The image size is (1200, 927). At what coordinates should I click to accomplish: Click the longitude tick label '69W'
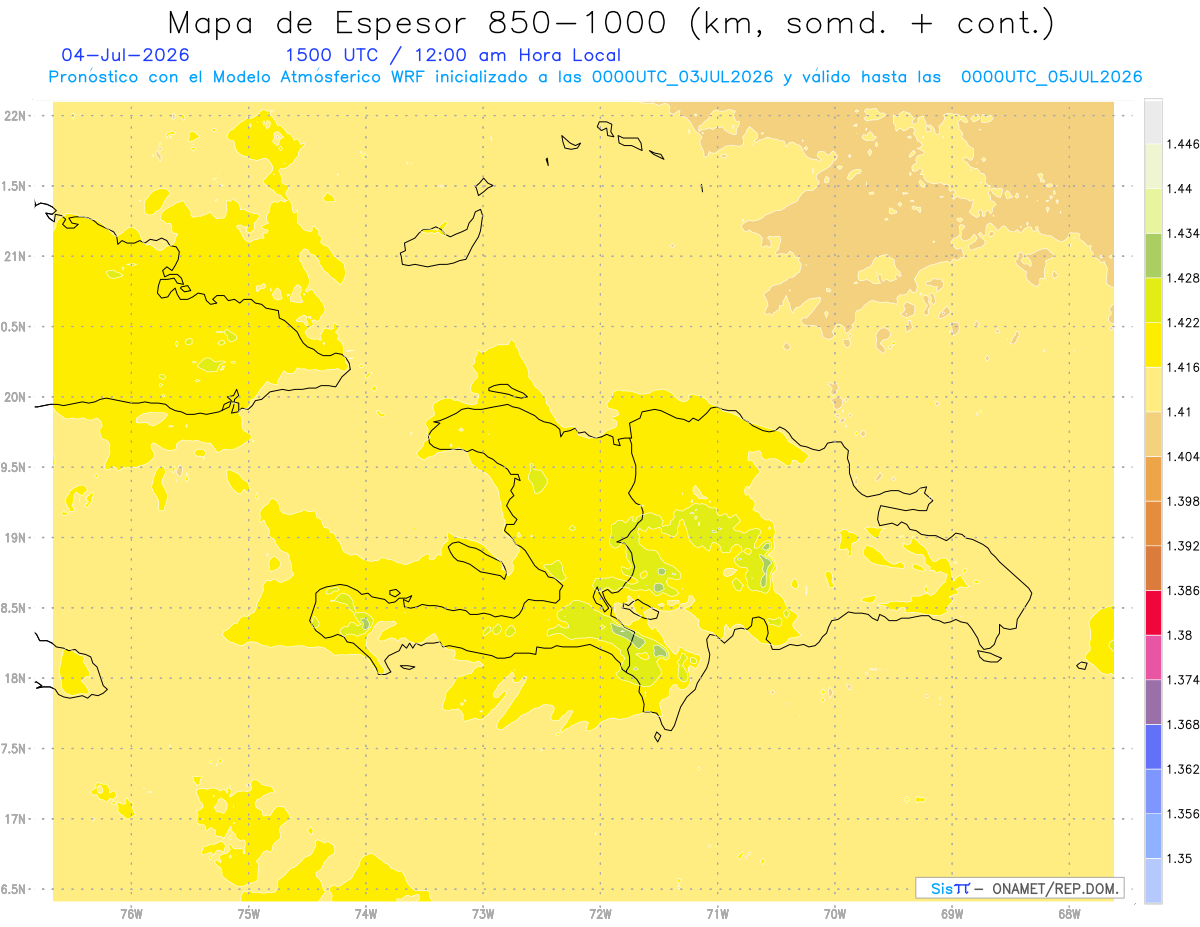click(x=952, y=913)
